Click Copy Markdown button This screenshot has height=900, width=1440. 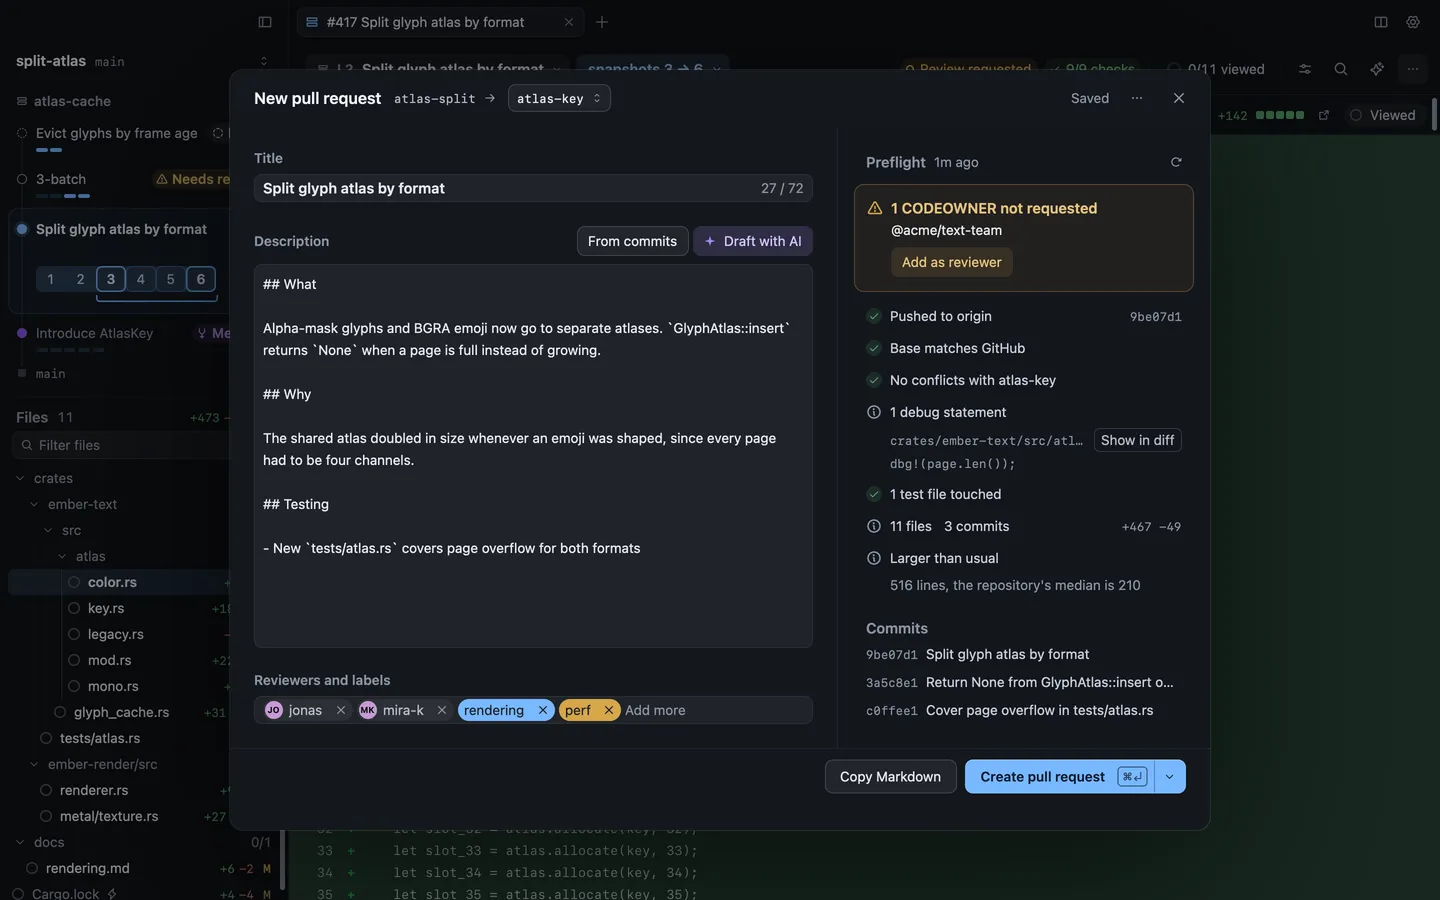click(890, 777)
